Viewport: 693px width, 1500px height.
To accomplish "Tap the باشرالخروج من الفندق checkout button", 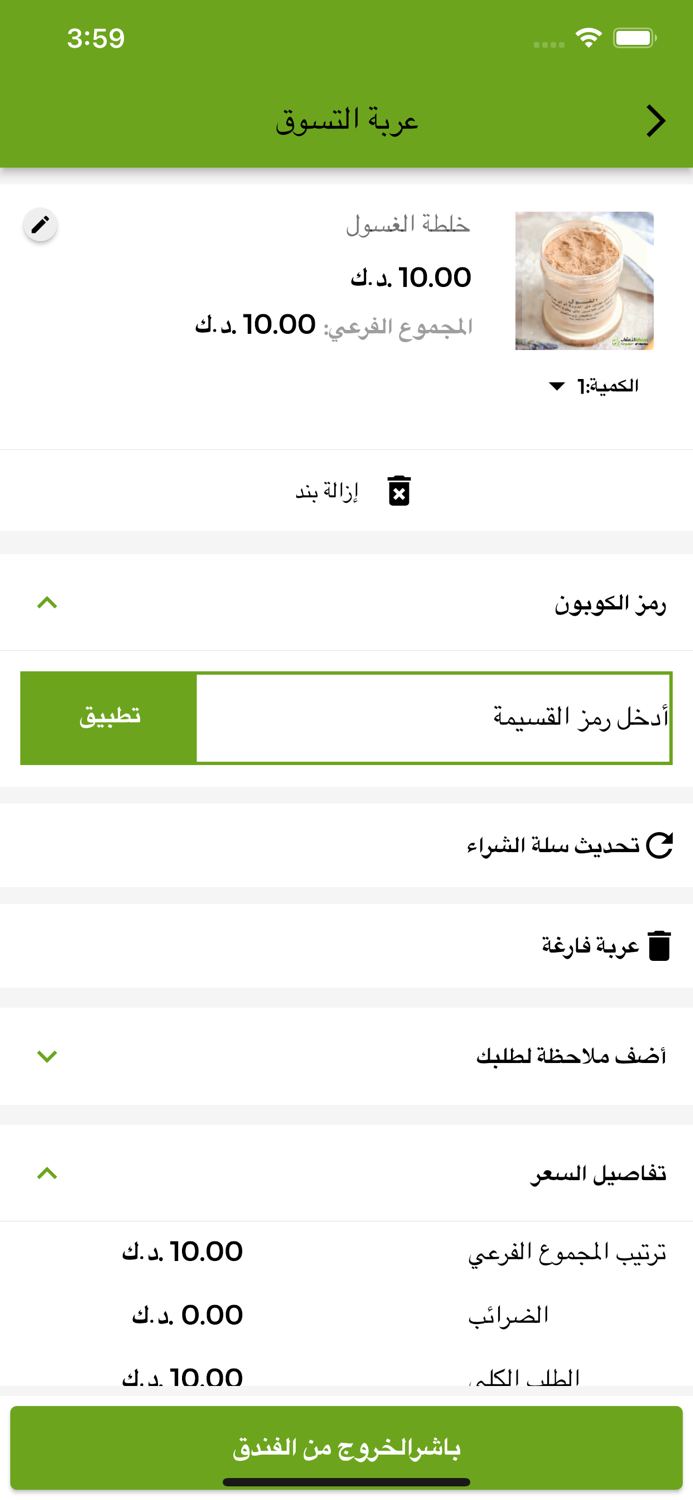I will [346, 1446].
